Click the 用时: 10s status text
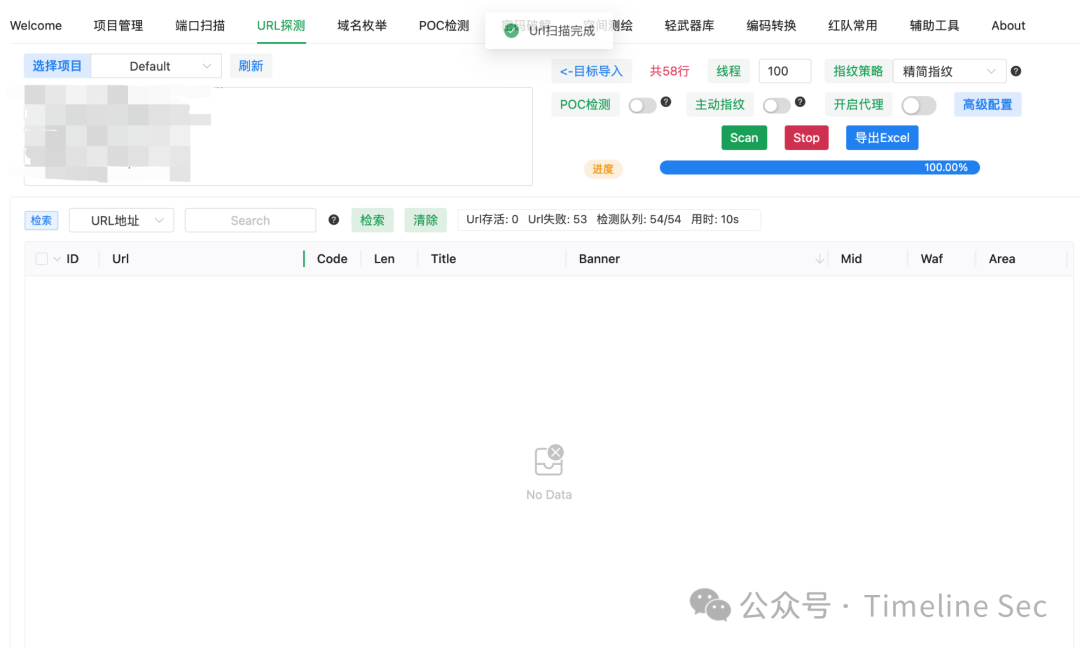 (x=714, y=219)
